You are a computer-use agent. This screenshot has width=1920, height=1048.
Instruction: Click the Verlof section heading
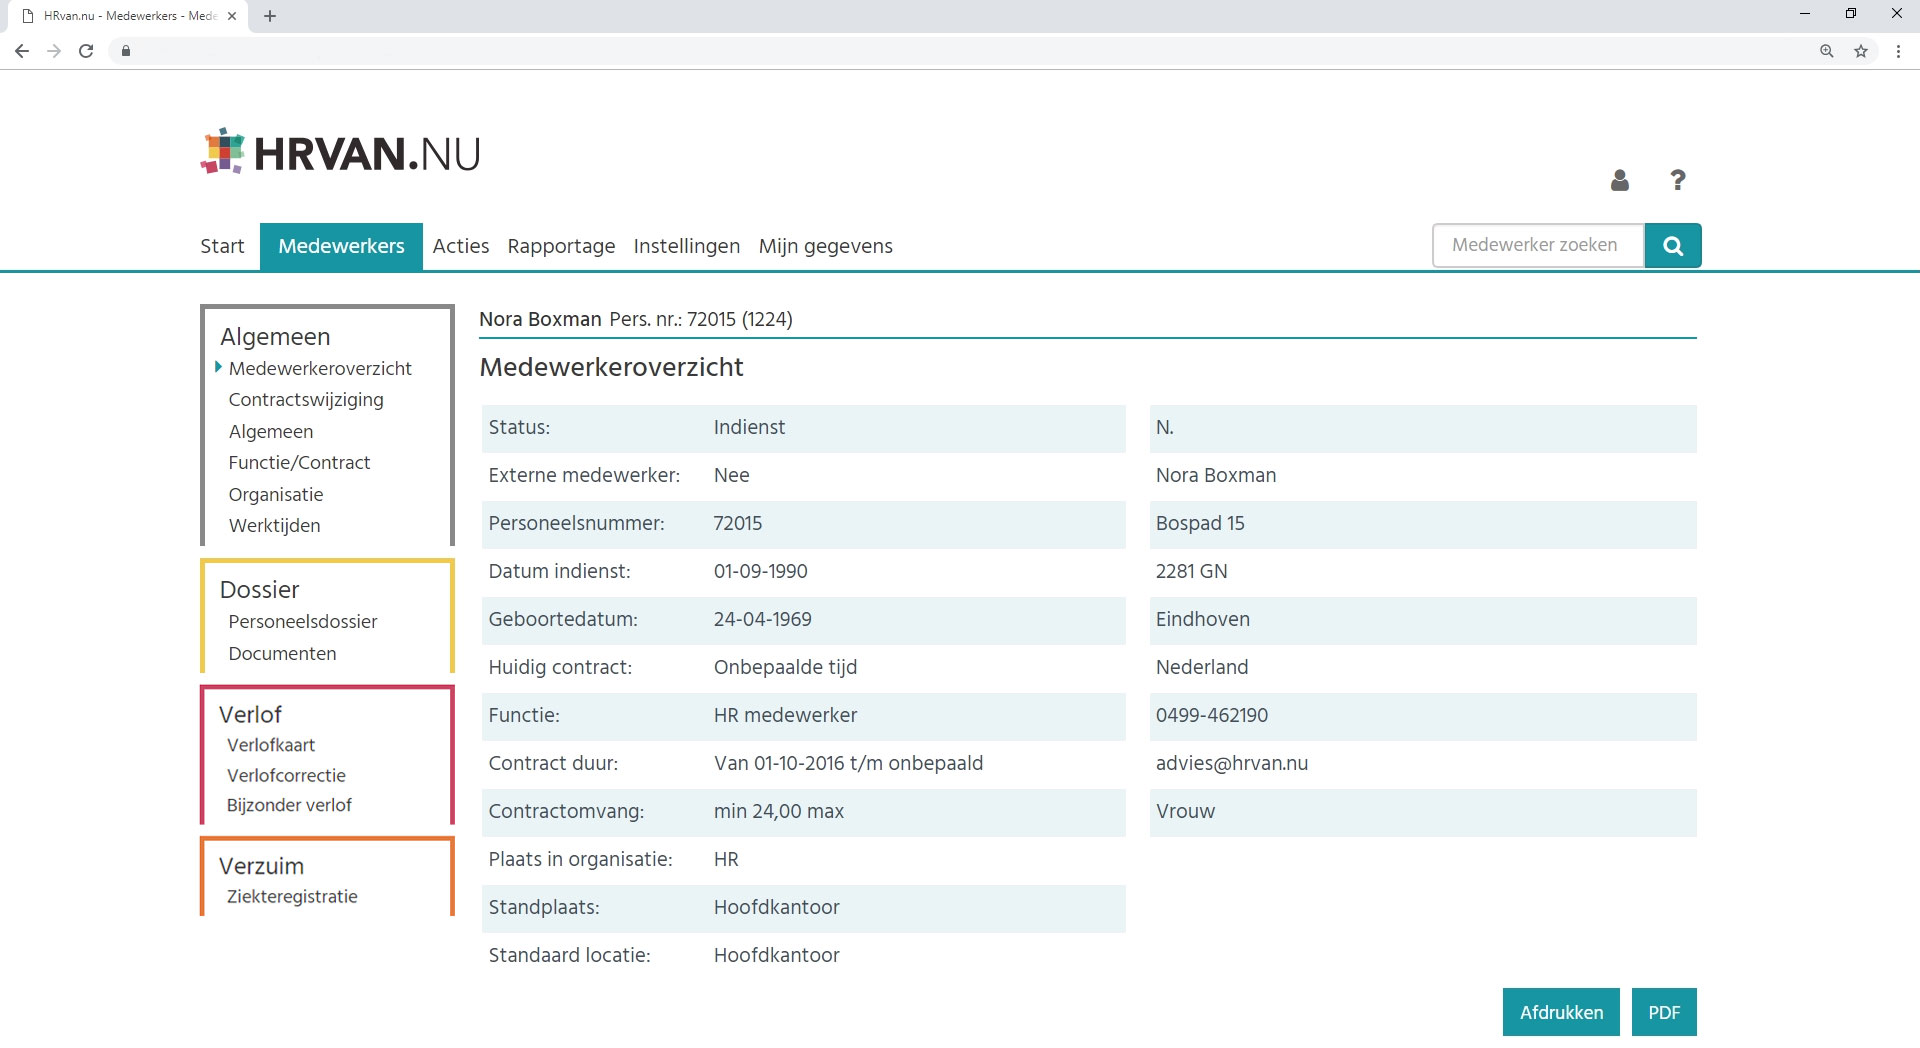(x=250, y=715)
